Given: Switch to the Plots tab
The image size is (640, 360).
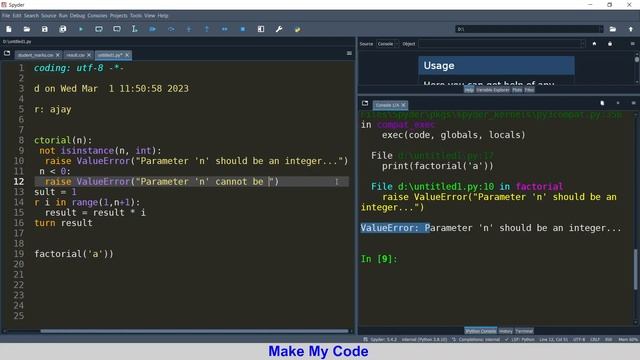Looking at the screenshot, I should [517, 90].
